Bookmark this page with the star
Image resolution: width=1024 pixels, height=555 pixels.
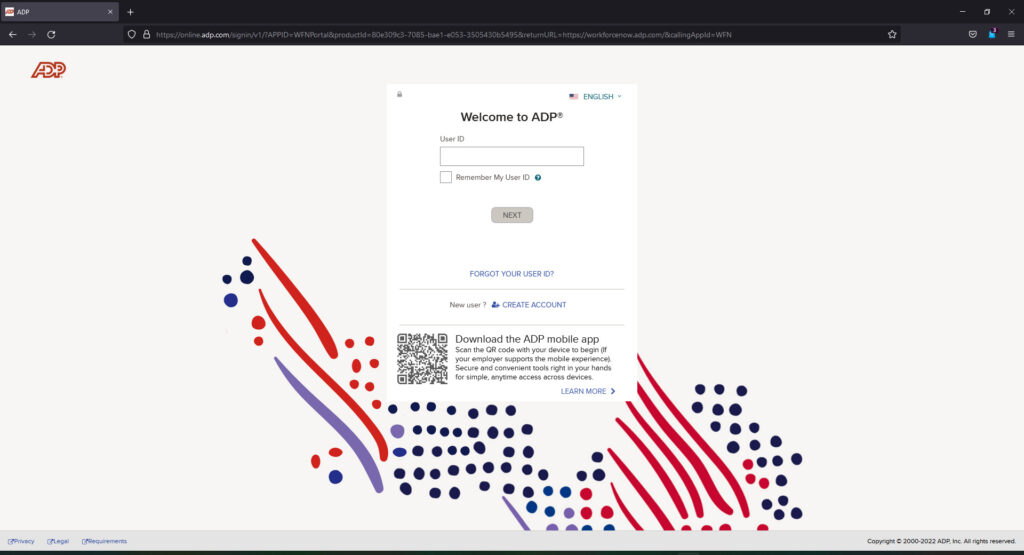tap(892, 35)
